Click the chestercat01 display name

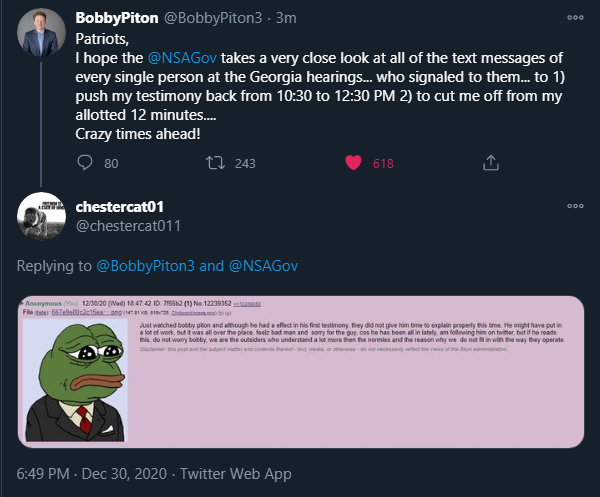point(126,206)
